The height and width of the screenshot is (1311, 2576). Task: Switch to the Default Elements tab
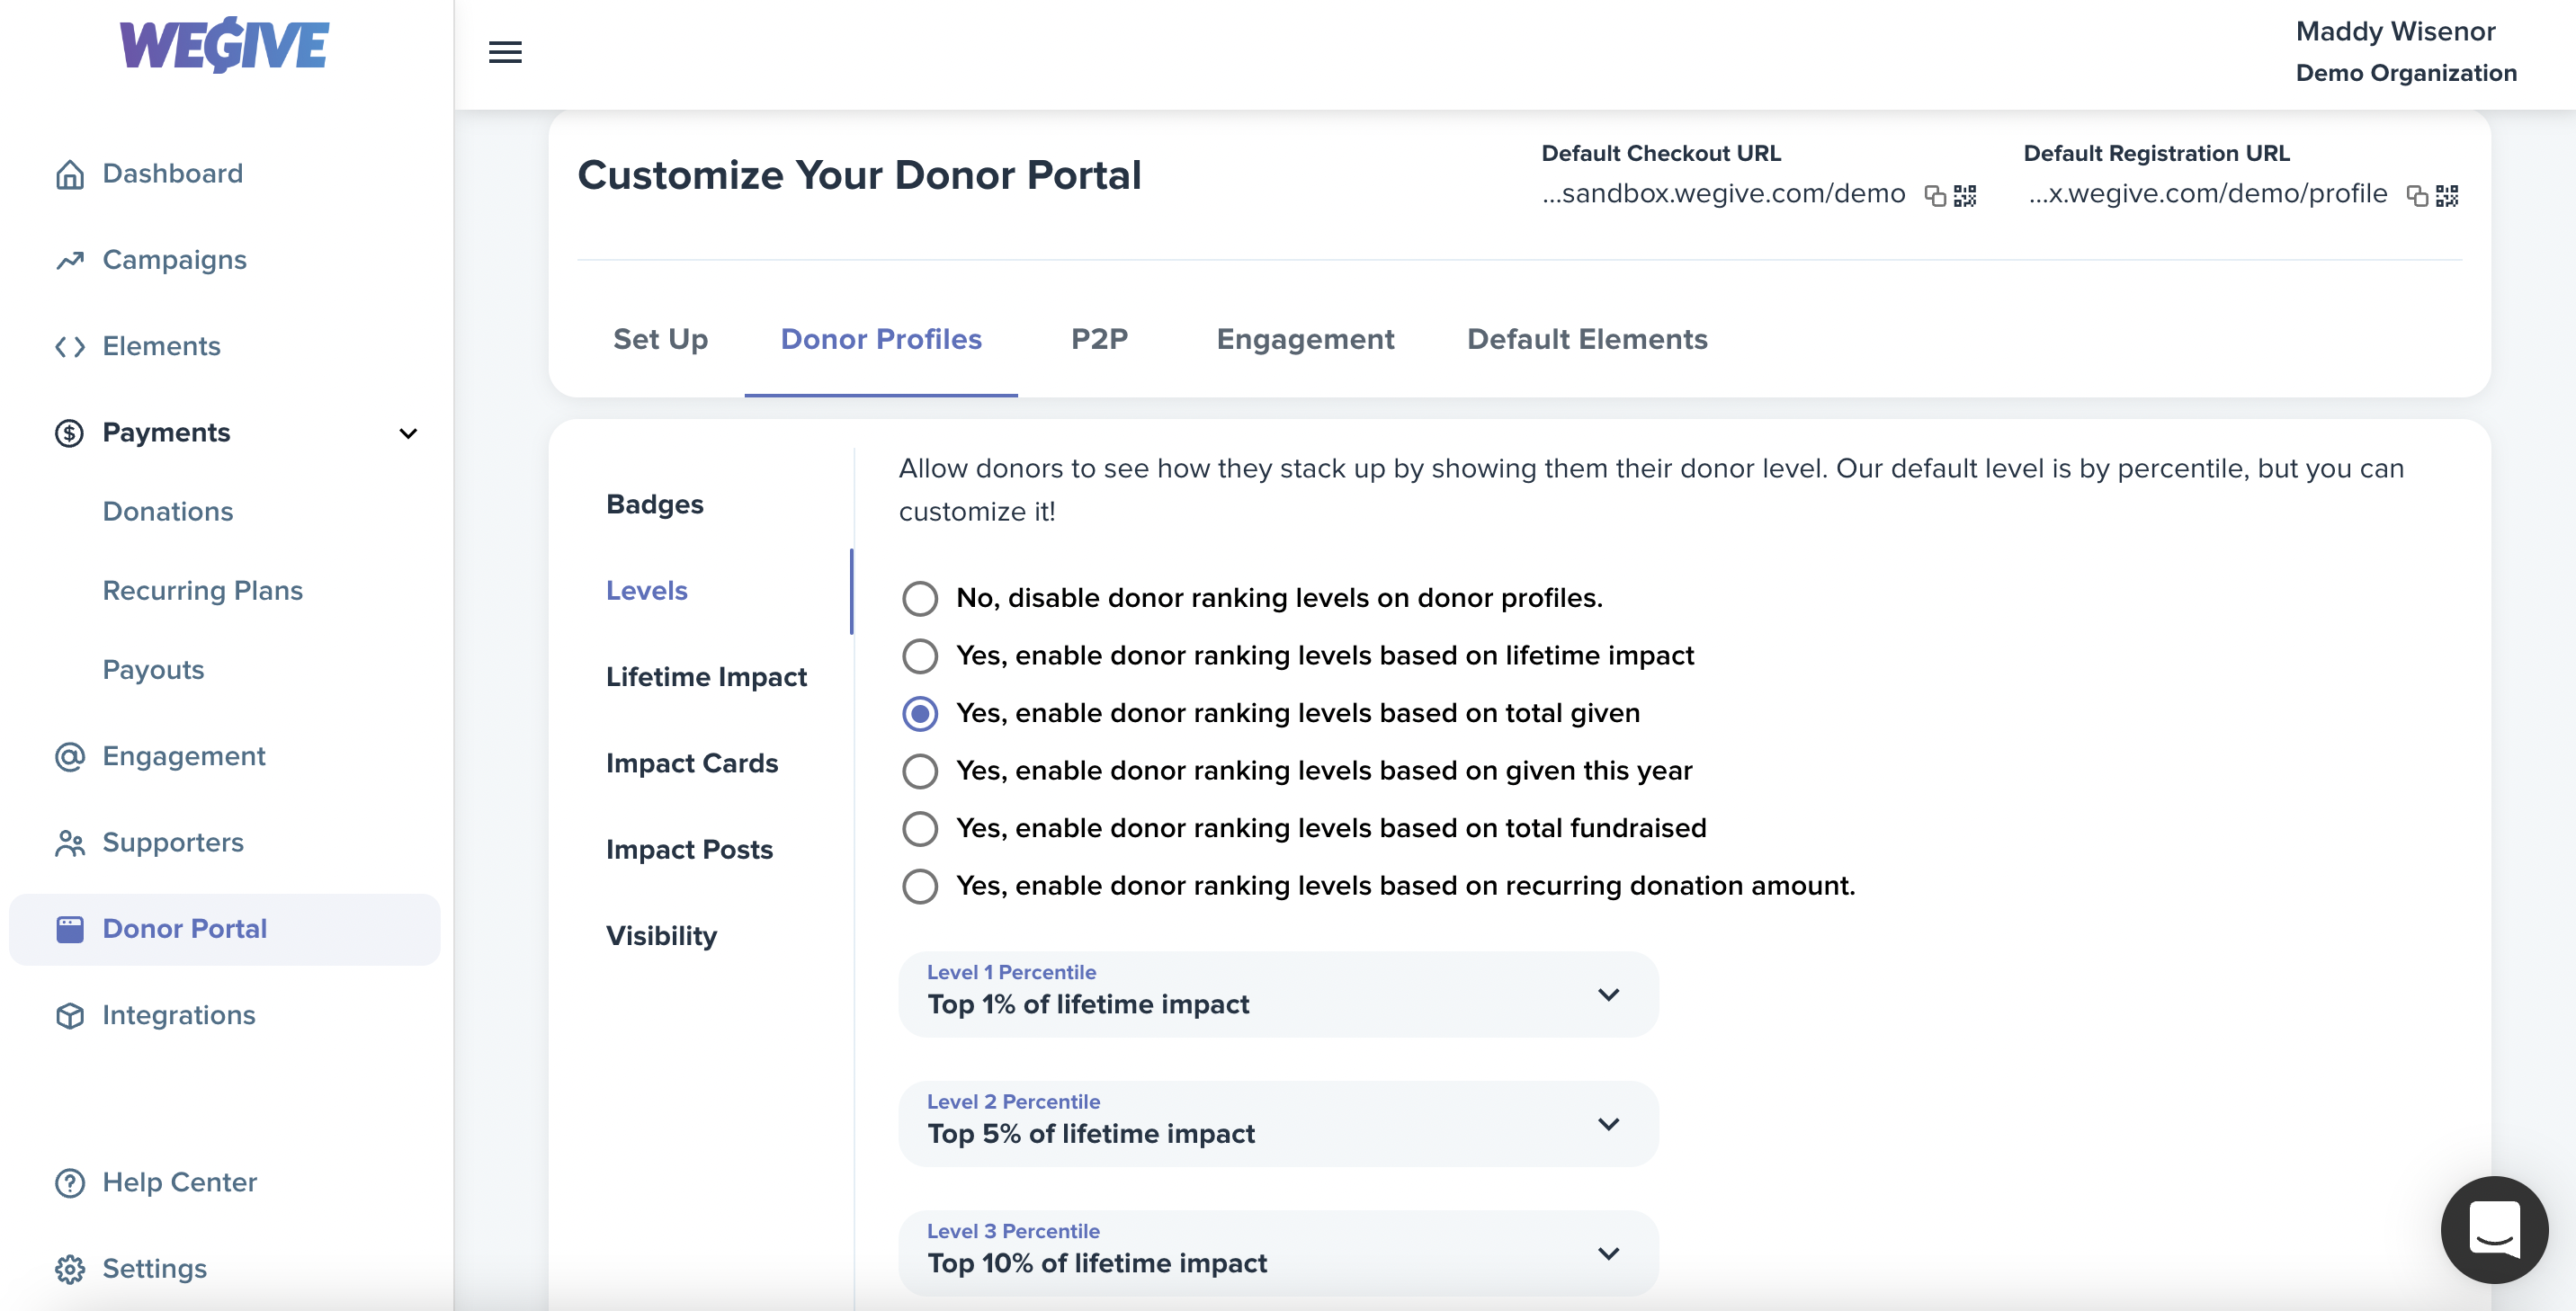click(x=1587, y=339)
